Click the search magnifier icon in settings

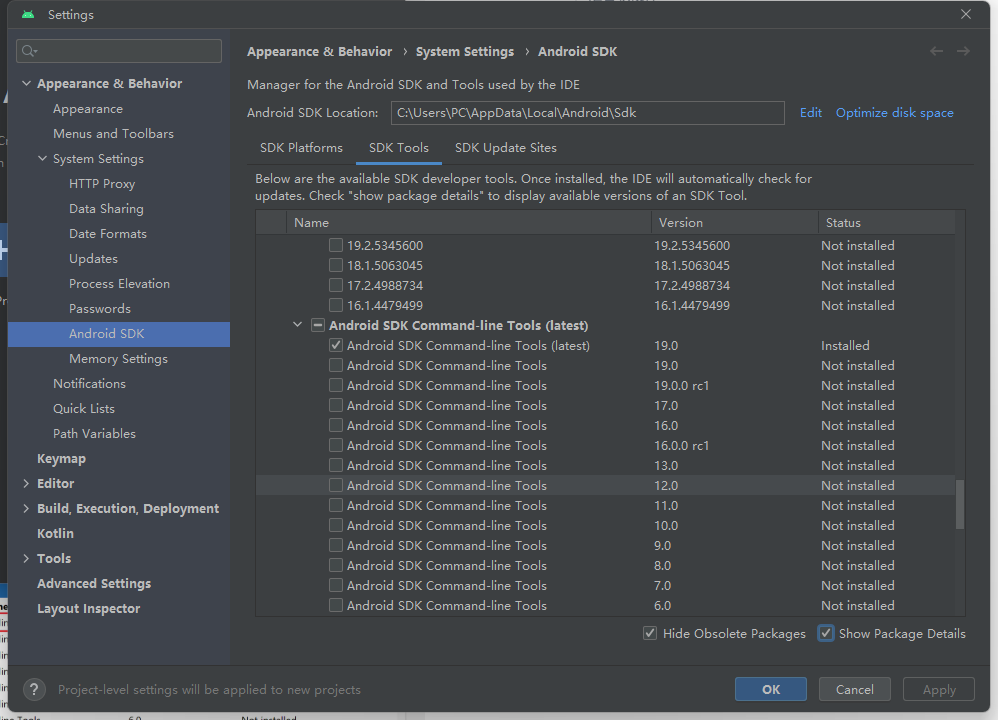(x=29, y=51)
